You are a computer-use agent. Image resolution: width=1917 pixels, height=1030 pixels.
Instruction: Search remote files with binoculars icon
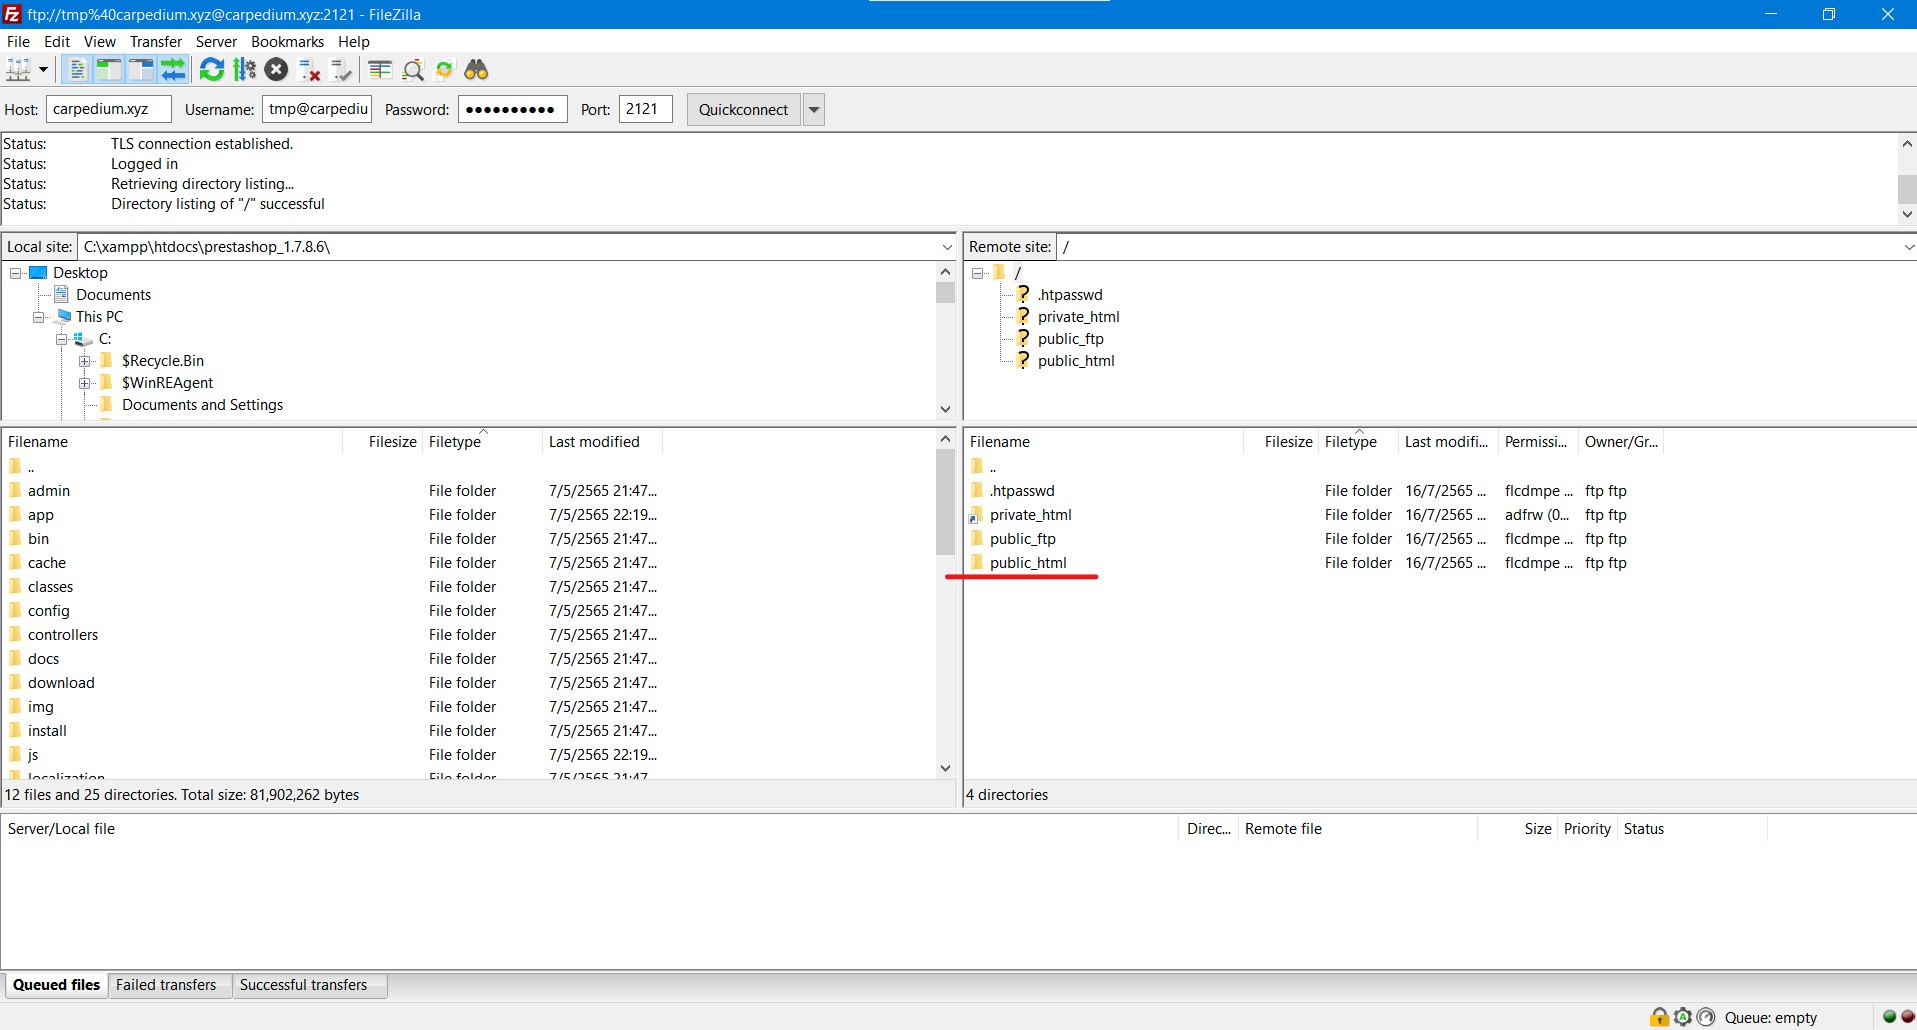point(477,70)
